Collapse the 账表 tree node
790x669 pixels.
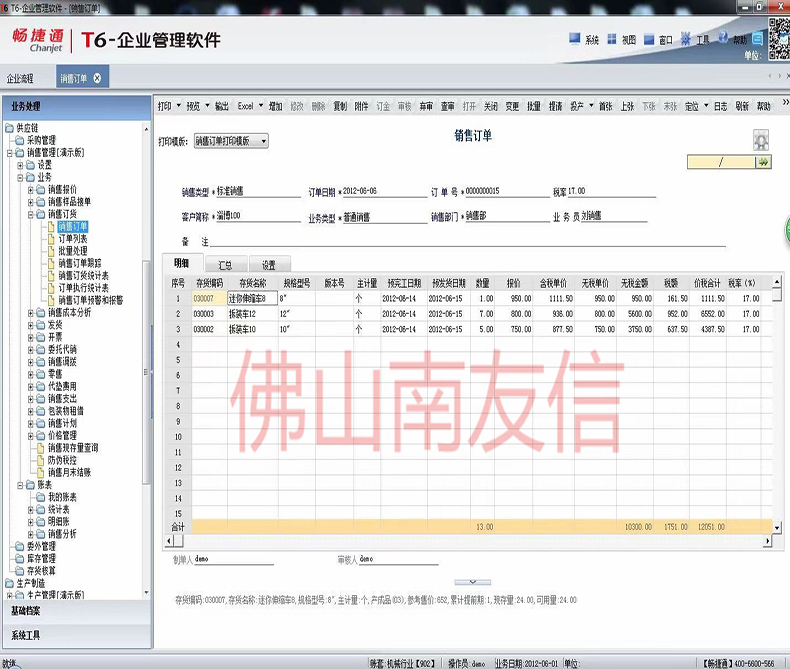click(x=20, y=485)
